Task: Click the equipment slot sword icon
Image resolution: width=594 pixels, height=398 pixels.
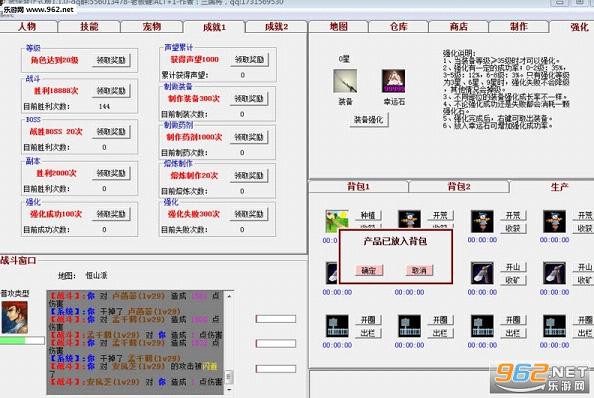Action: 345,81
